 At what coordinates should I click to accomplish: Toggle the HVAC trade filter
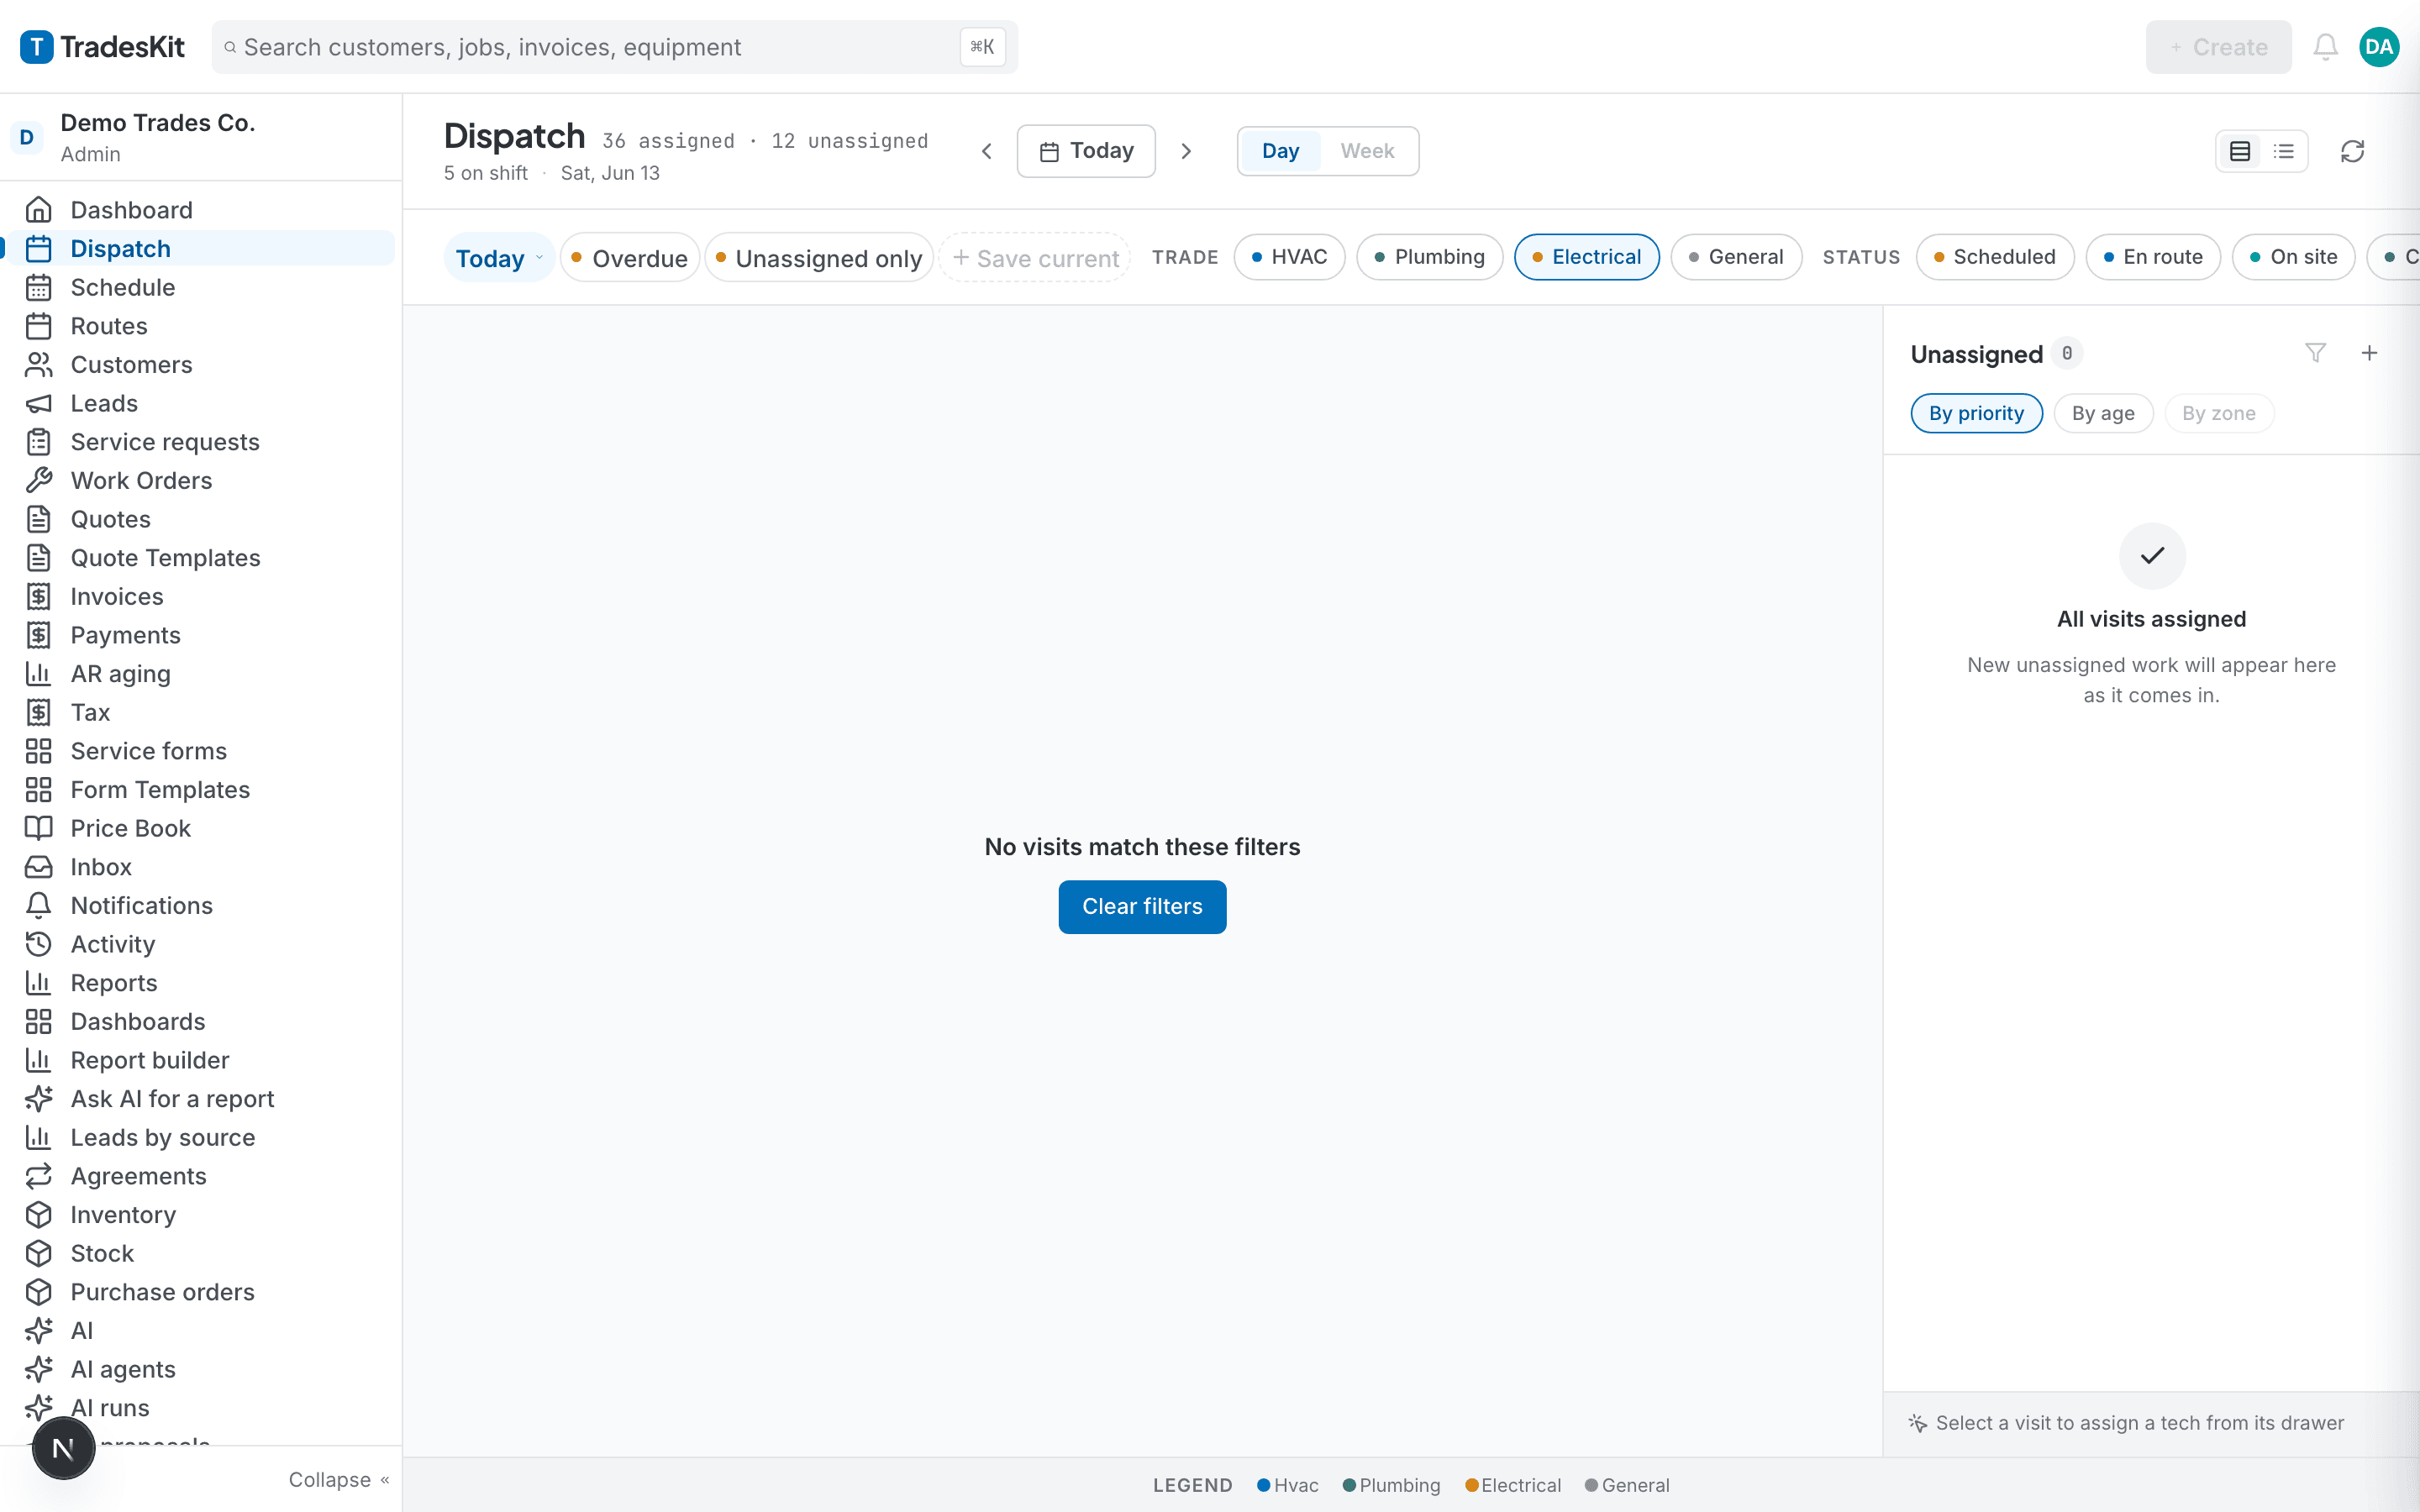(x=1289, y=257)
